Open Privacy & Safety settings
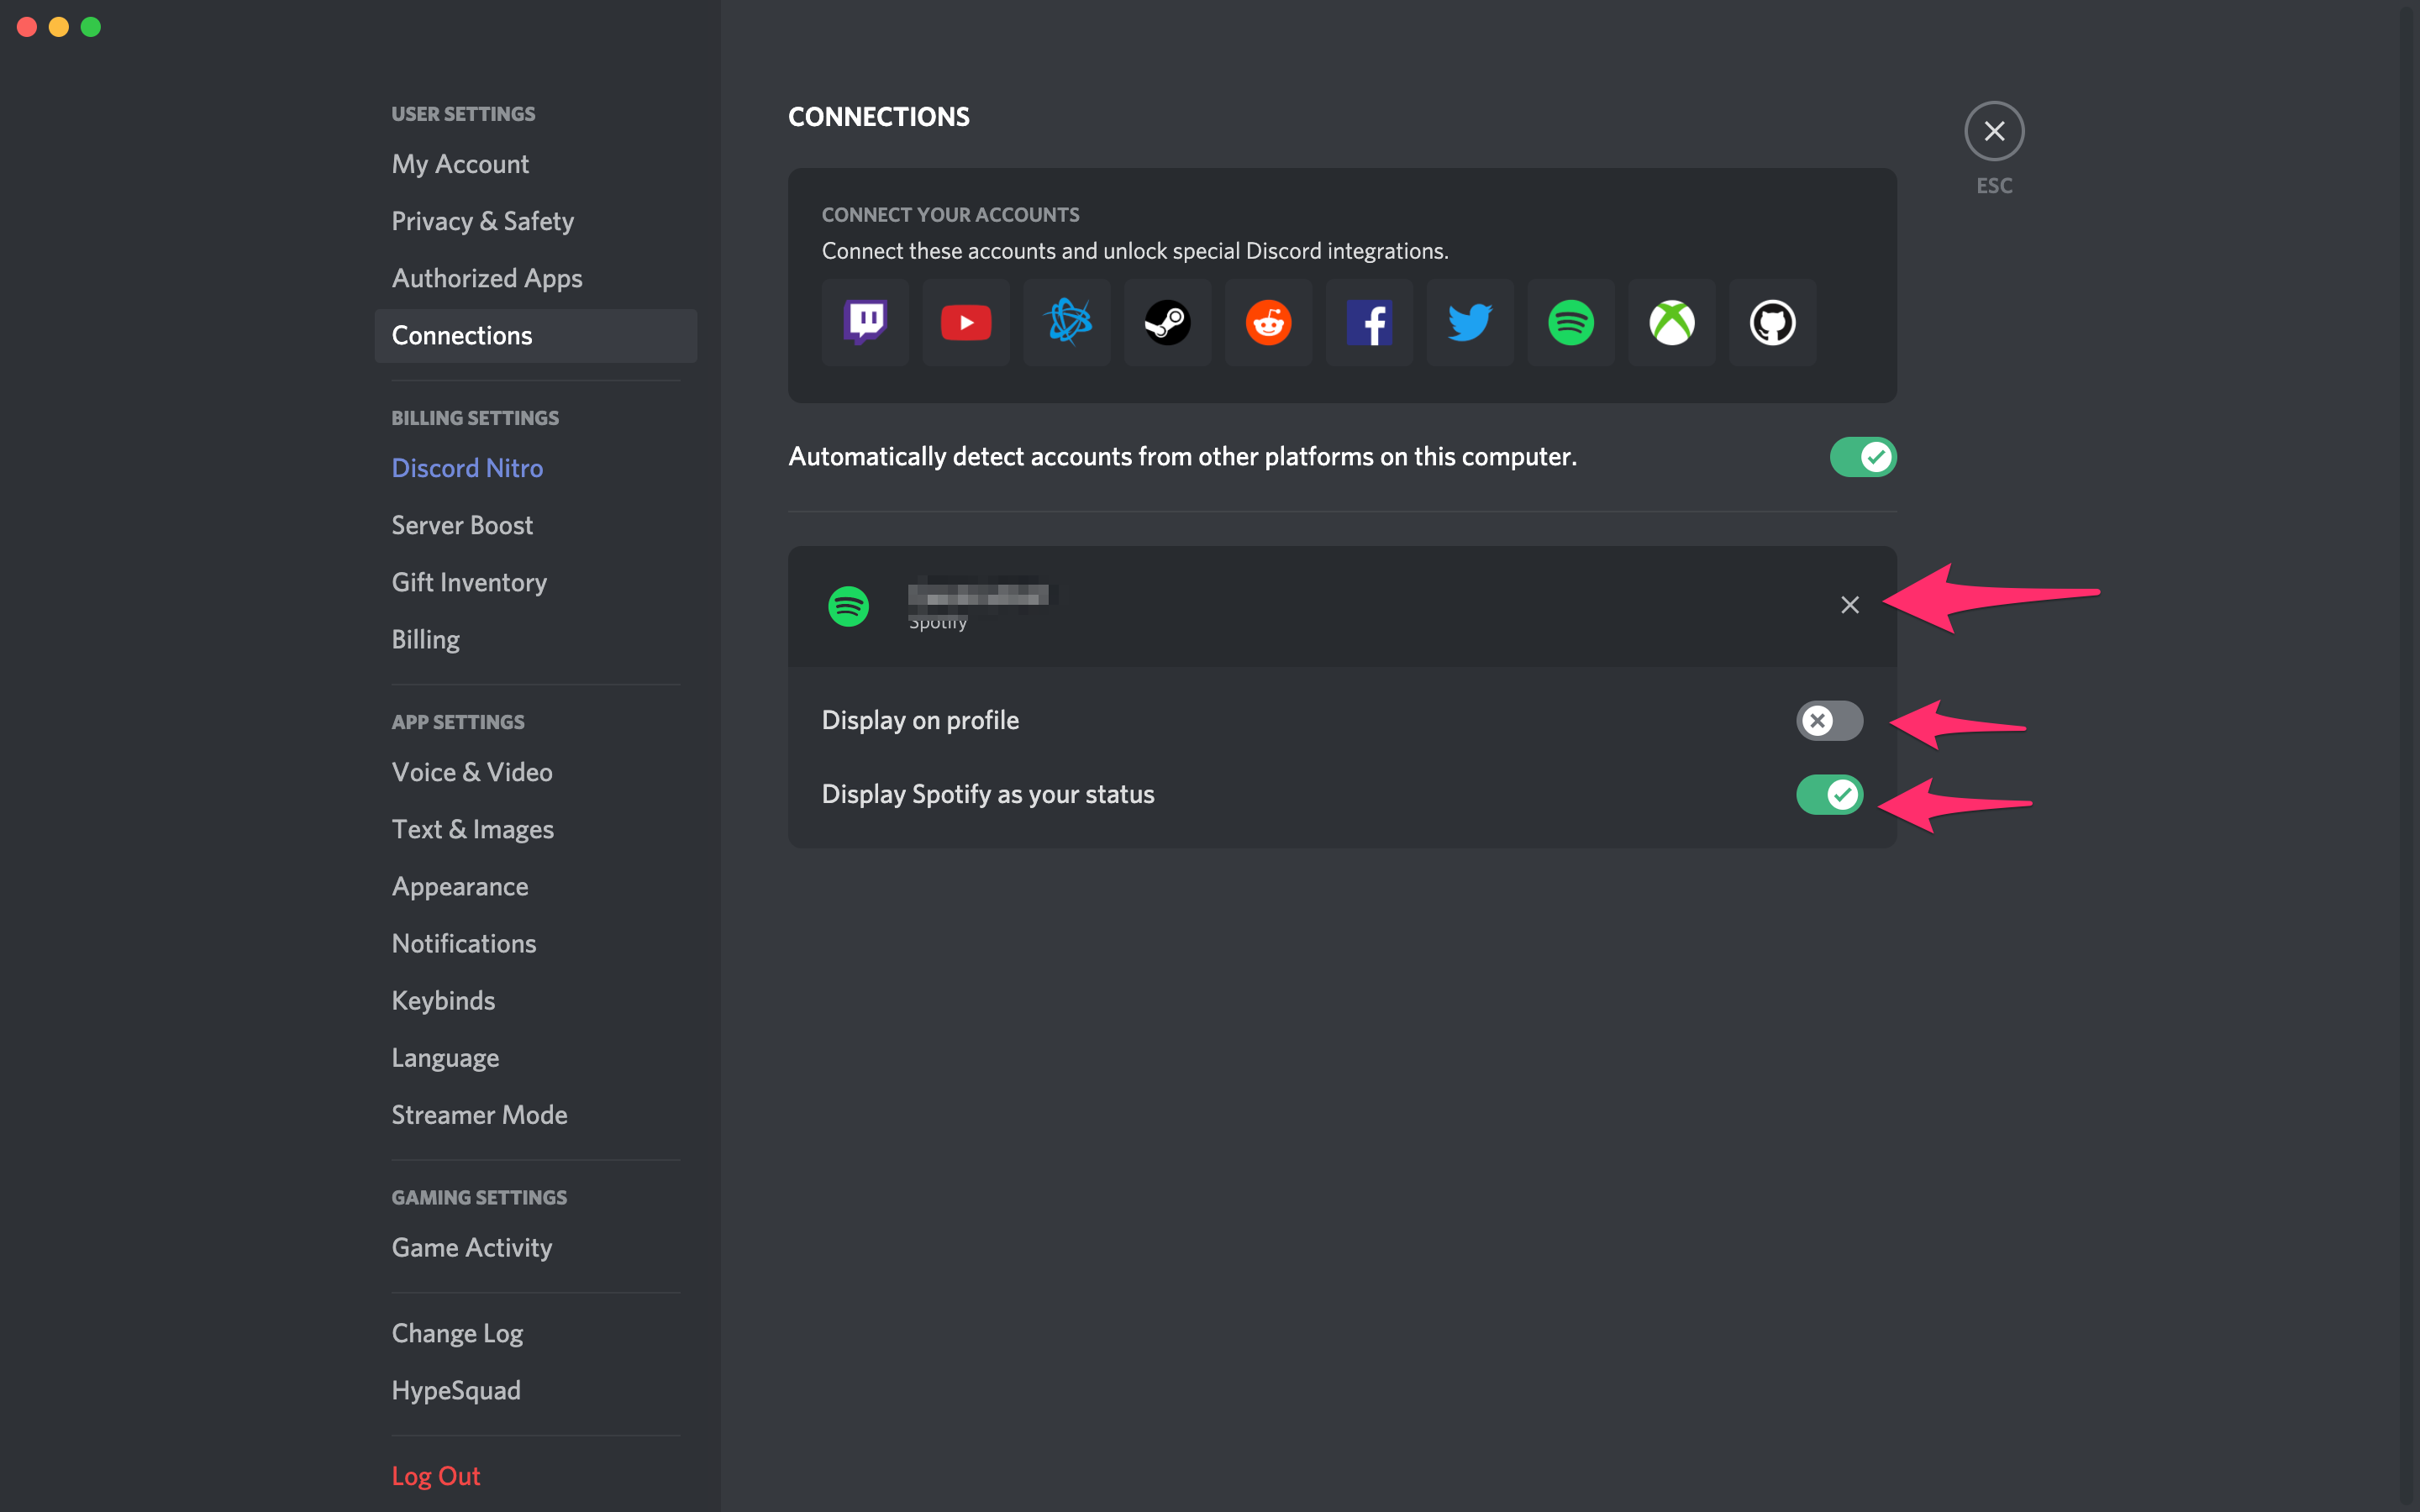This screenshot has width=2420, height=1512. pyautogui.click(x=483, y=221)
